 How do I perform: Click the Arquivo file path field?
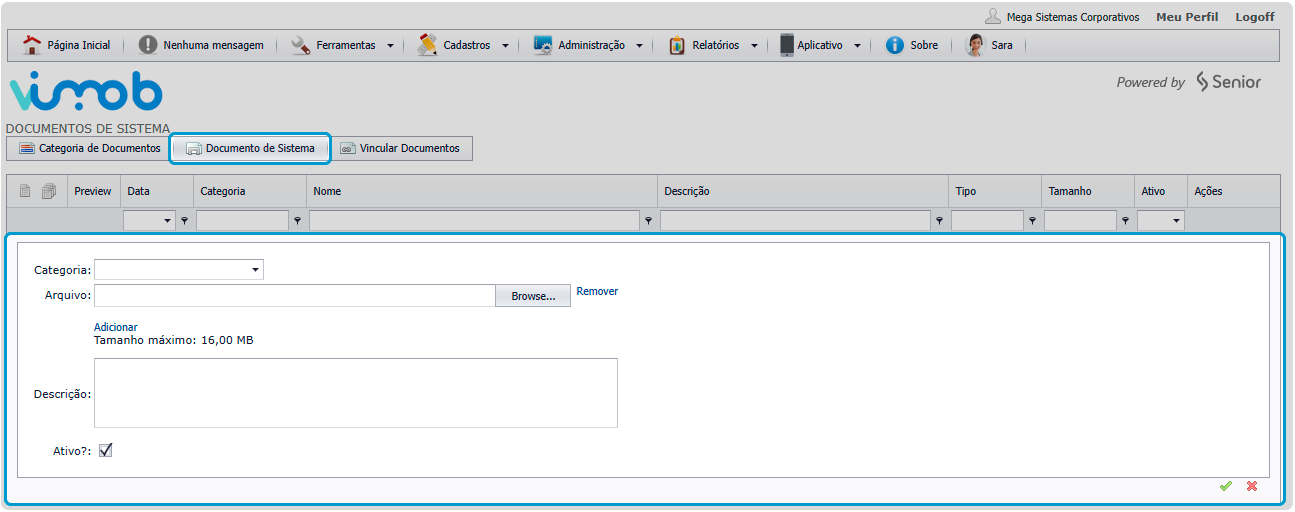(x=295, y=296)
